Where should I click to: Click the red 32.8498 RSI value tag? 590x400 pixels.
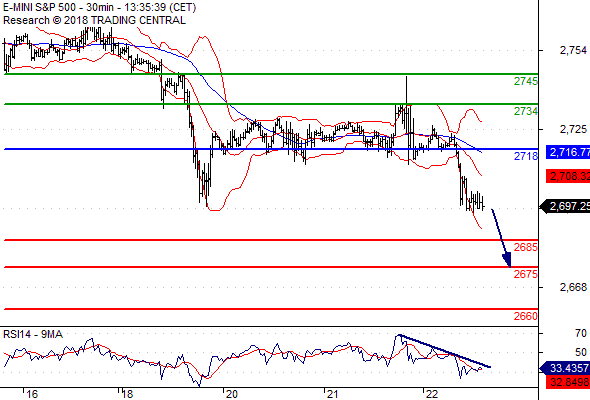click(568, 382)
